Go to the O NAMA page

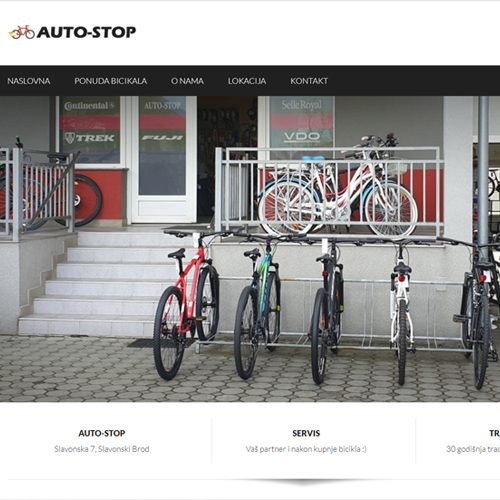pyautogui.click(x=187, y=81)
